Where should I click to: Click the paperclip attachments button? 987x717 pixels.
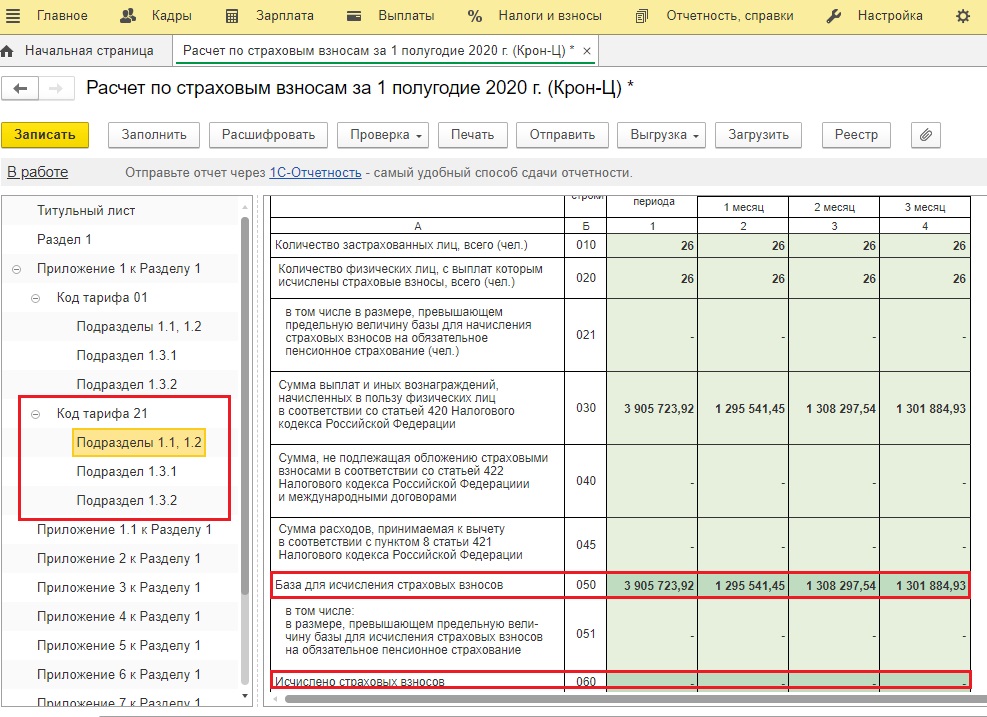tap(925, 135)
